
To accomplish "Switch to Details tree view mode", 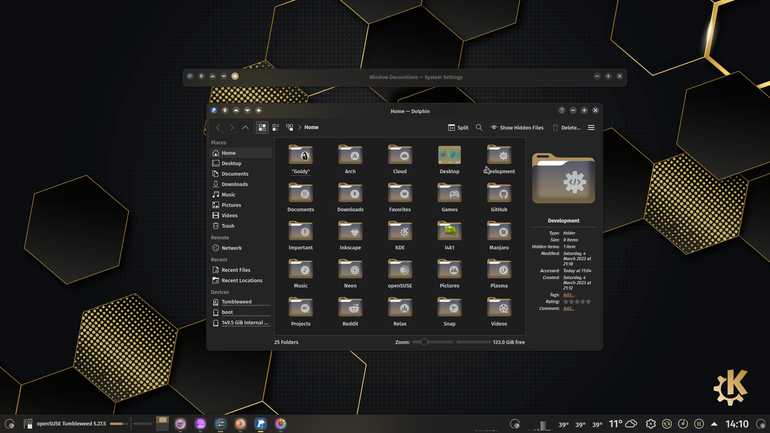I will click(289, 128).
